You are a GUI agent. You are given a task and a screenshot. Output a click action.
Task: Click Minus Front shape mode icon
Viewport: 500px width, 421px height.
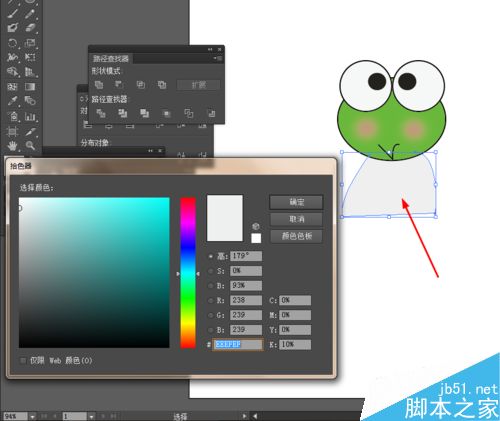119,85
